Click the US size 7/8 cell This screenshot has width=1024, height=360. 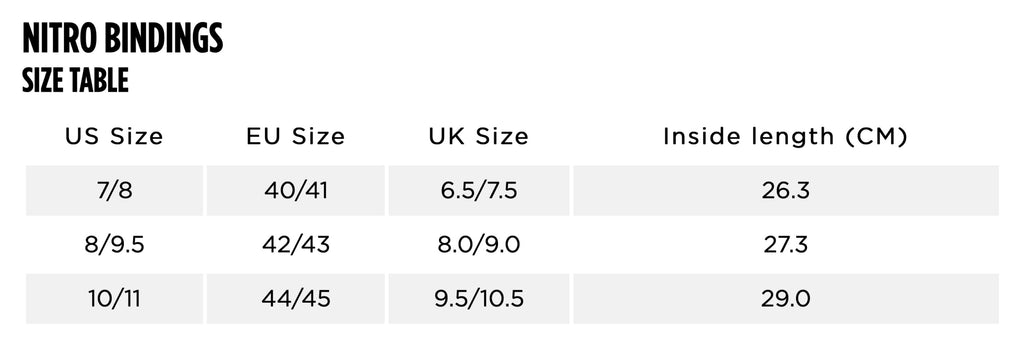[114, 190]
